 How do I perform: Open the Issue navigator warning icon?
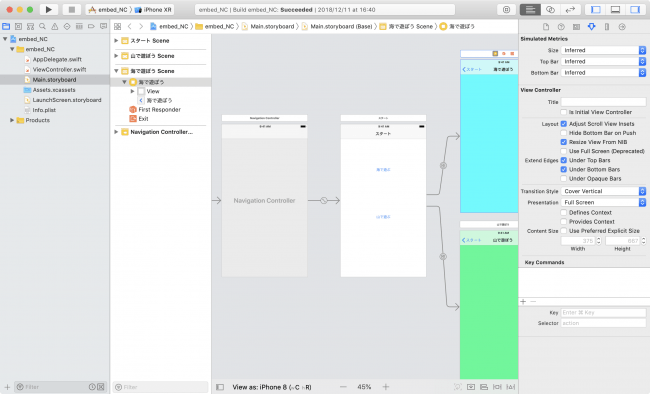55,27
